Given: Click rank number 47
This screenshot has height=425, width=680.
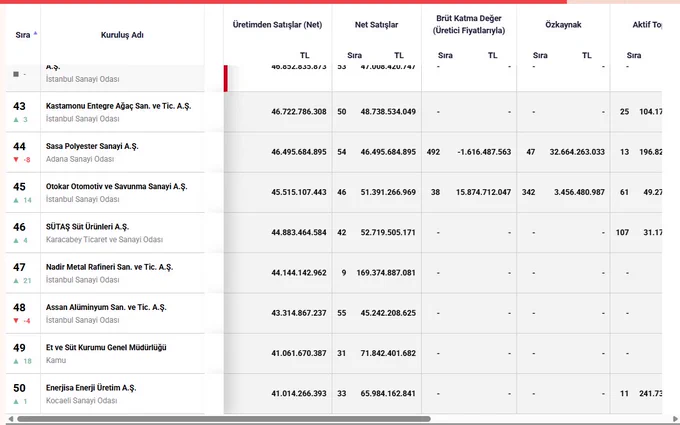Looking at the screenshot, I should click(19, 267).
